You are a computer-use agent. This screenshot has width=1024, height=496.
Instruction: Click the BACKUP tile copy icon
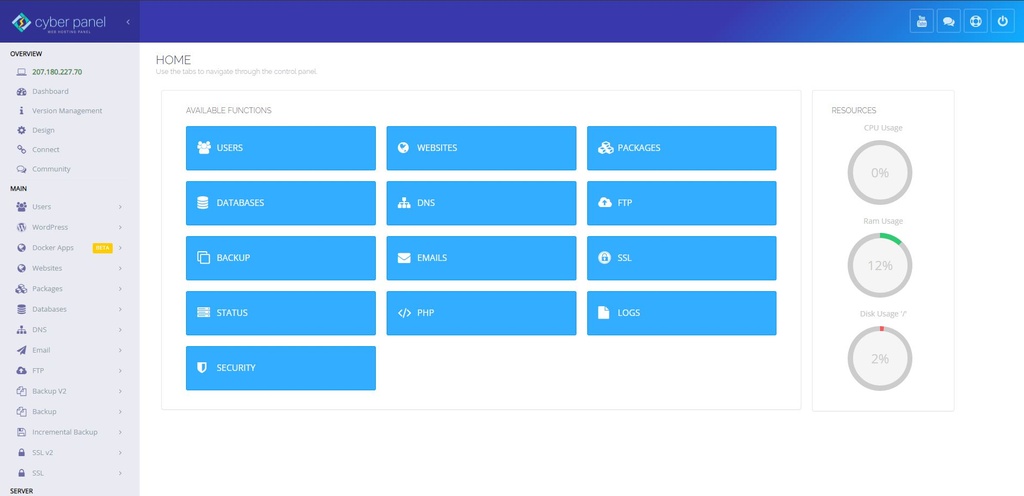pyautogui.click(x=203, y=258)
